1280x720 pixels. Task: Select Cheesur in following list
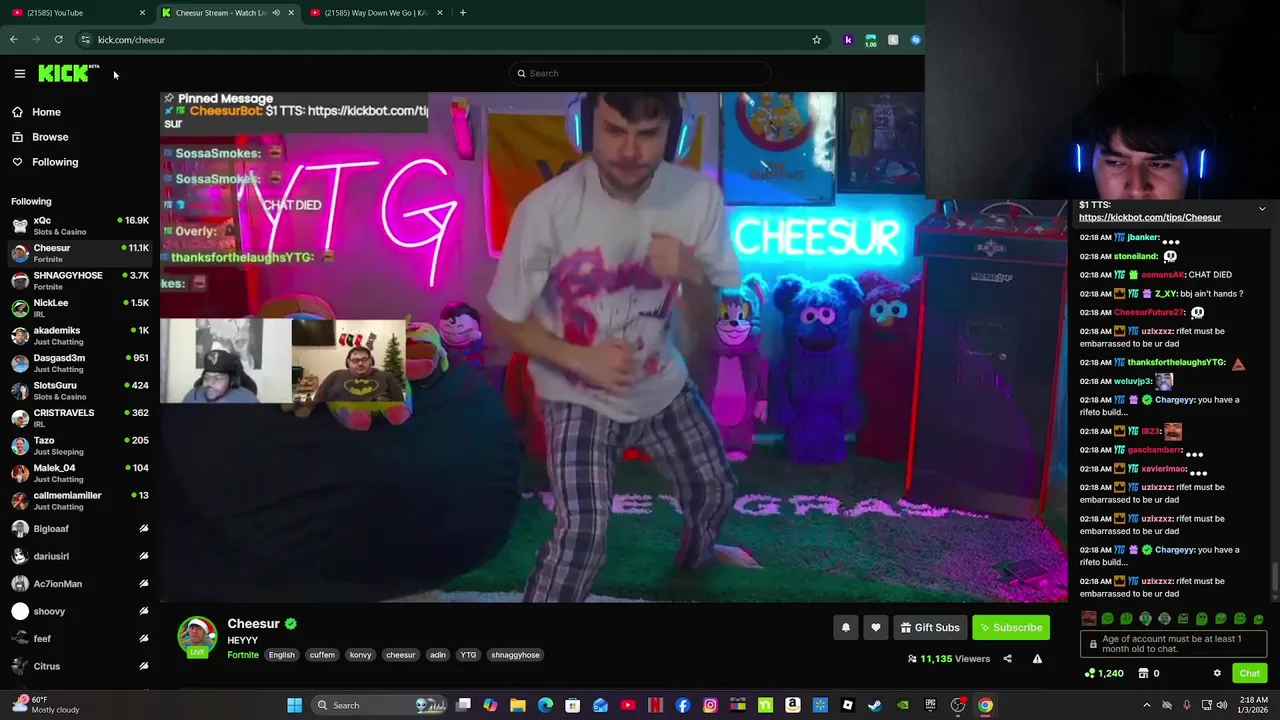click(x=78, y=253)
